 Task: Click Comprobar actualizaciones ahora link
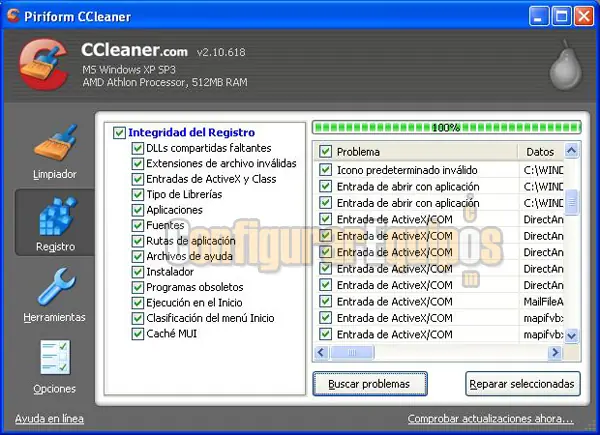point(491,419)
